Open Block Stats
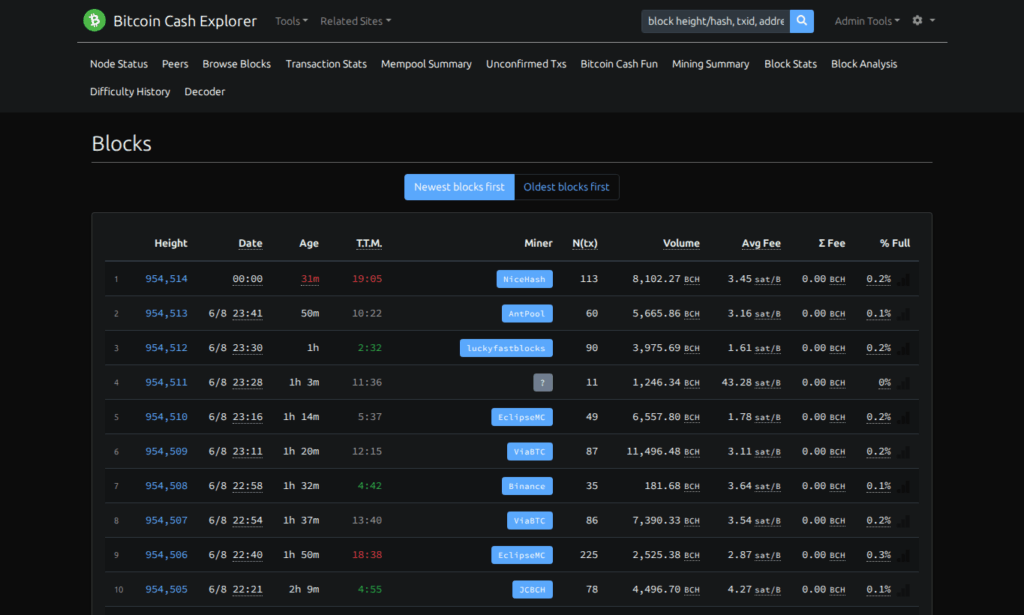This screenshot has width=1024, height=615. 790,64
